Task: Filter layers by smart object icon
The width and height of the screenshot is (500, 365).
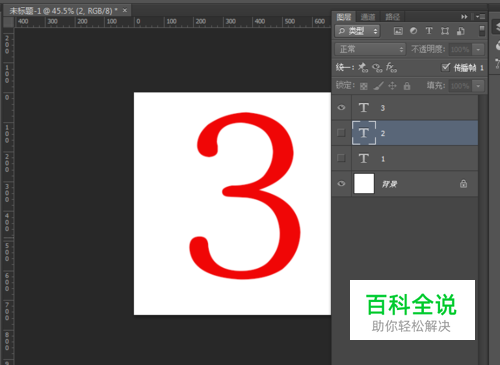Action: tap(461, 31)
